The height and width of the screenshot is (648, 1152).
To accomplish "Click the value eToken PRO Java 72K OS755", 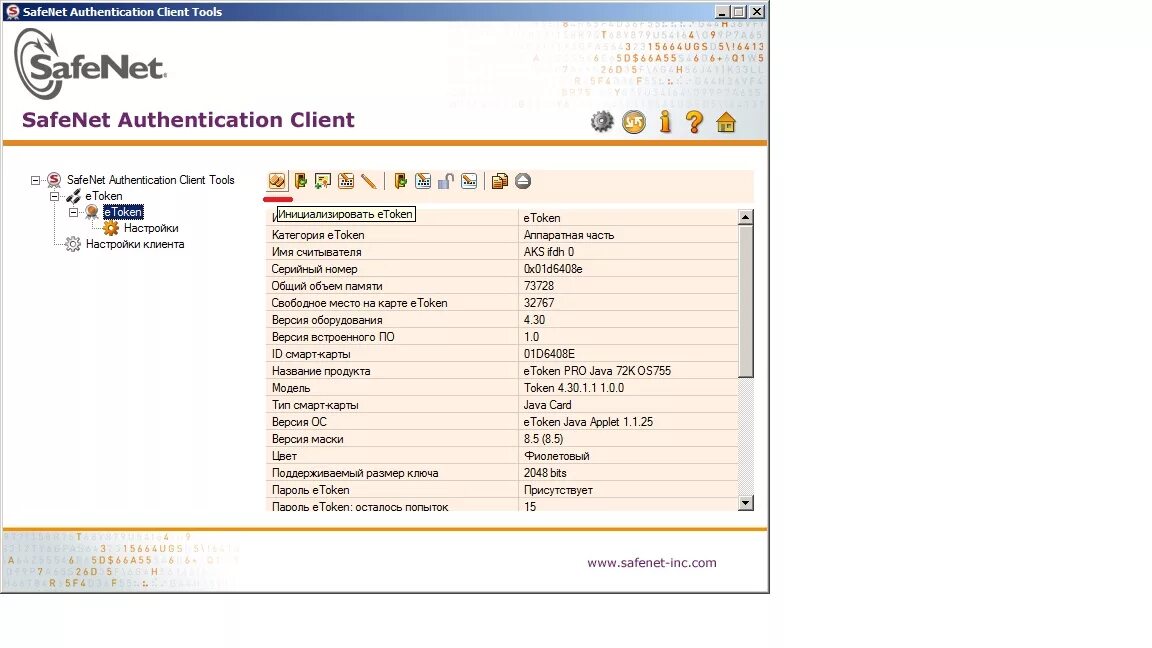I will tap(597, 371).
